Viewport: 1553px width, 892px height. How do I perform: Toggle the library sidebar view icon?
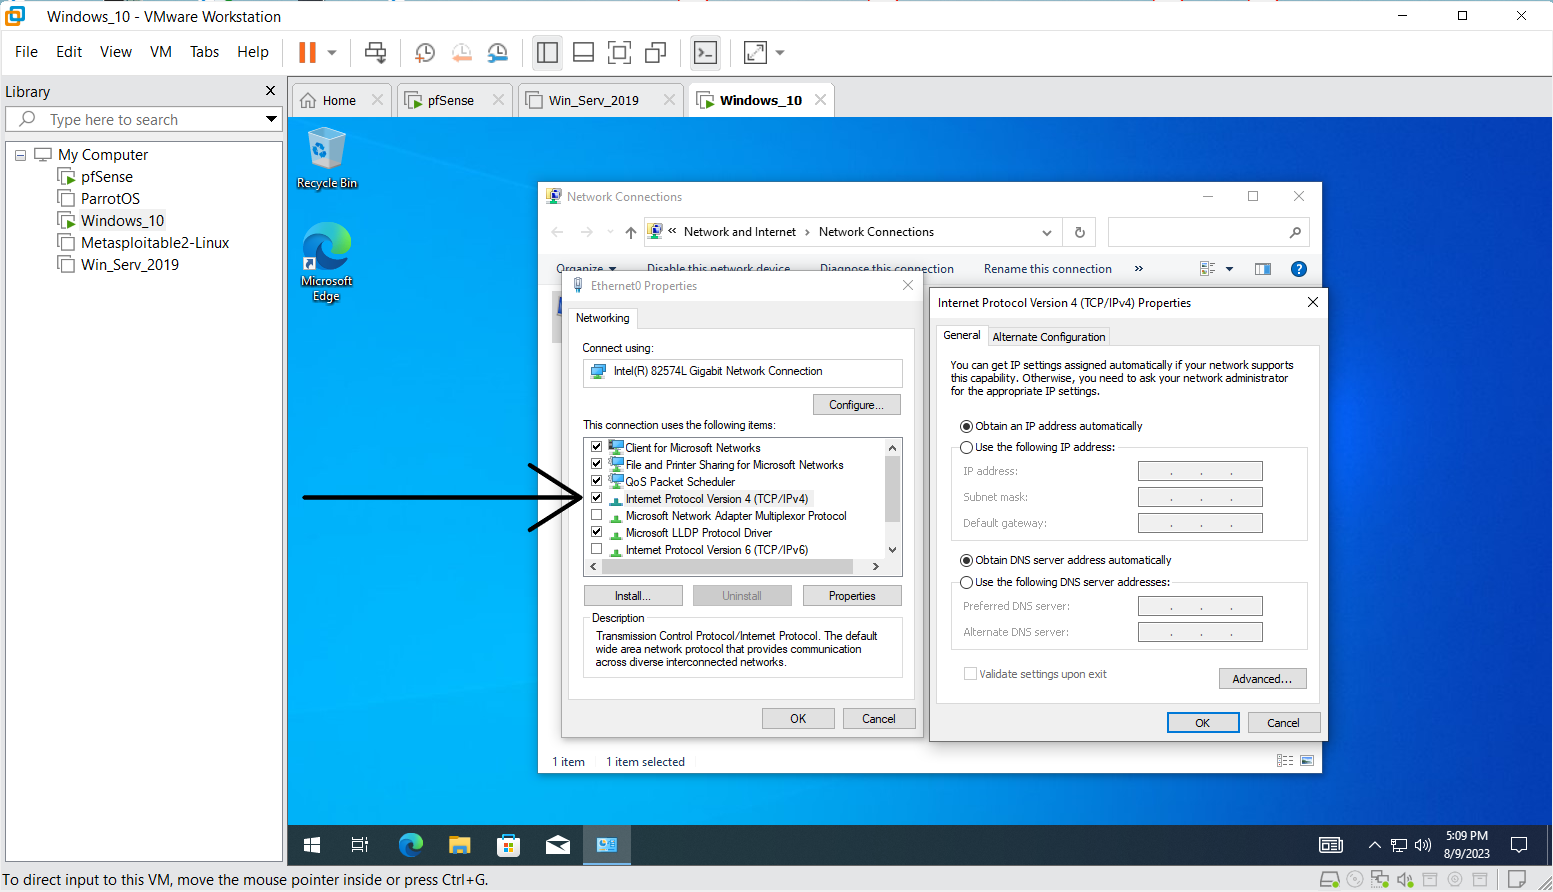pyautogui.click(x=547, y=52)
